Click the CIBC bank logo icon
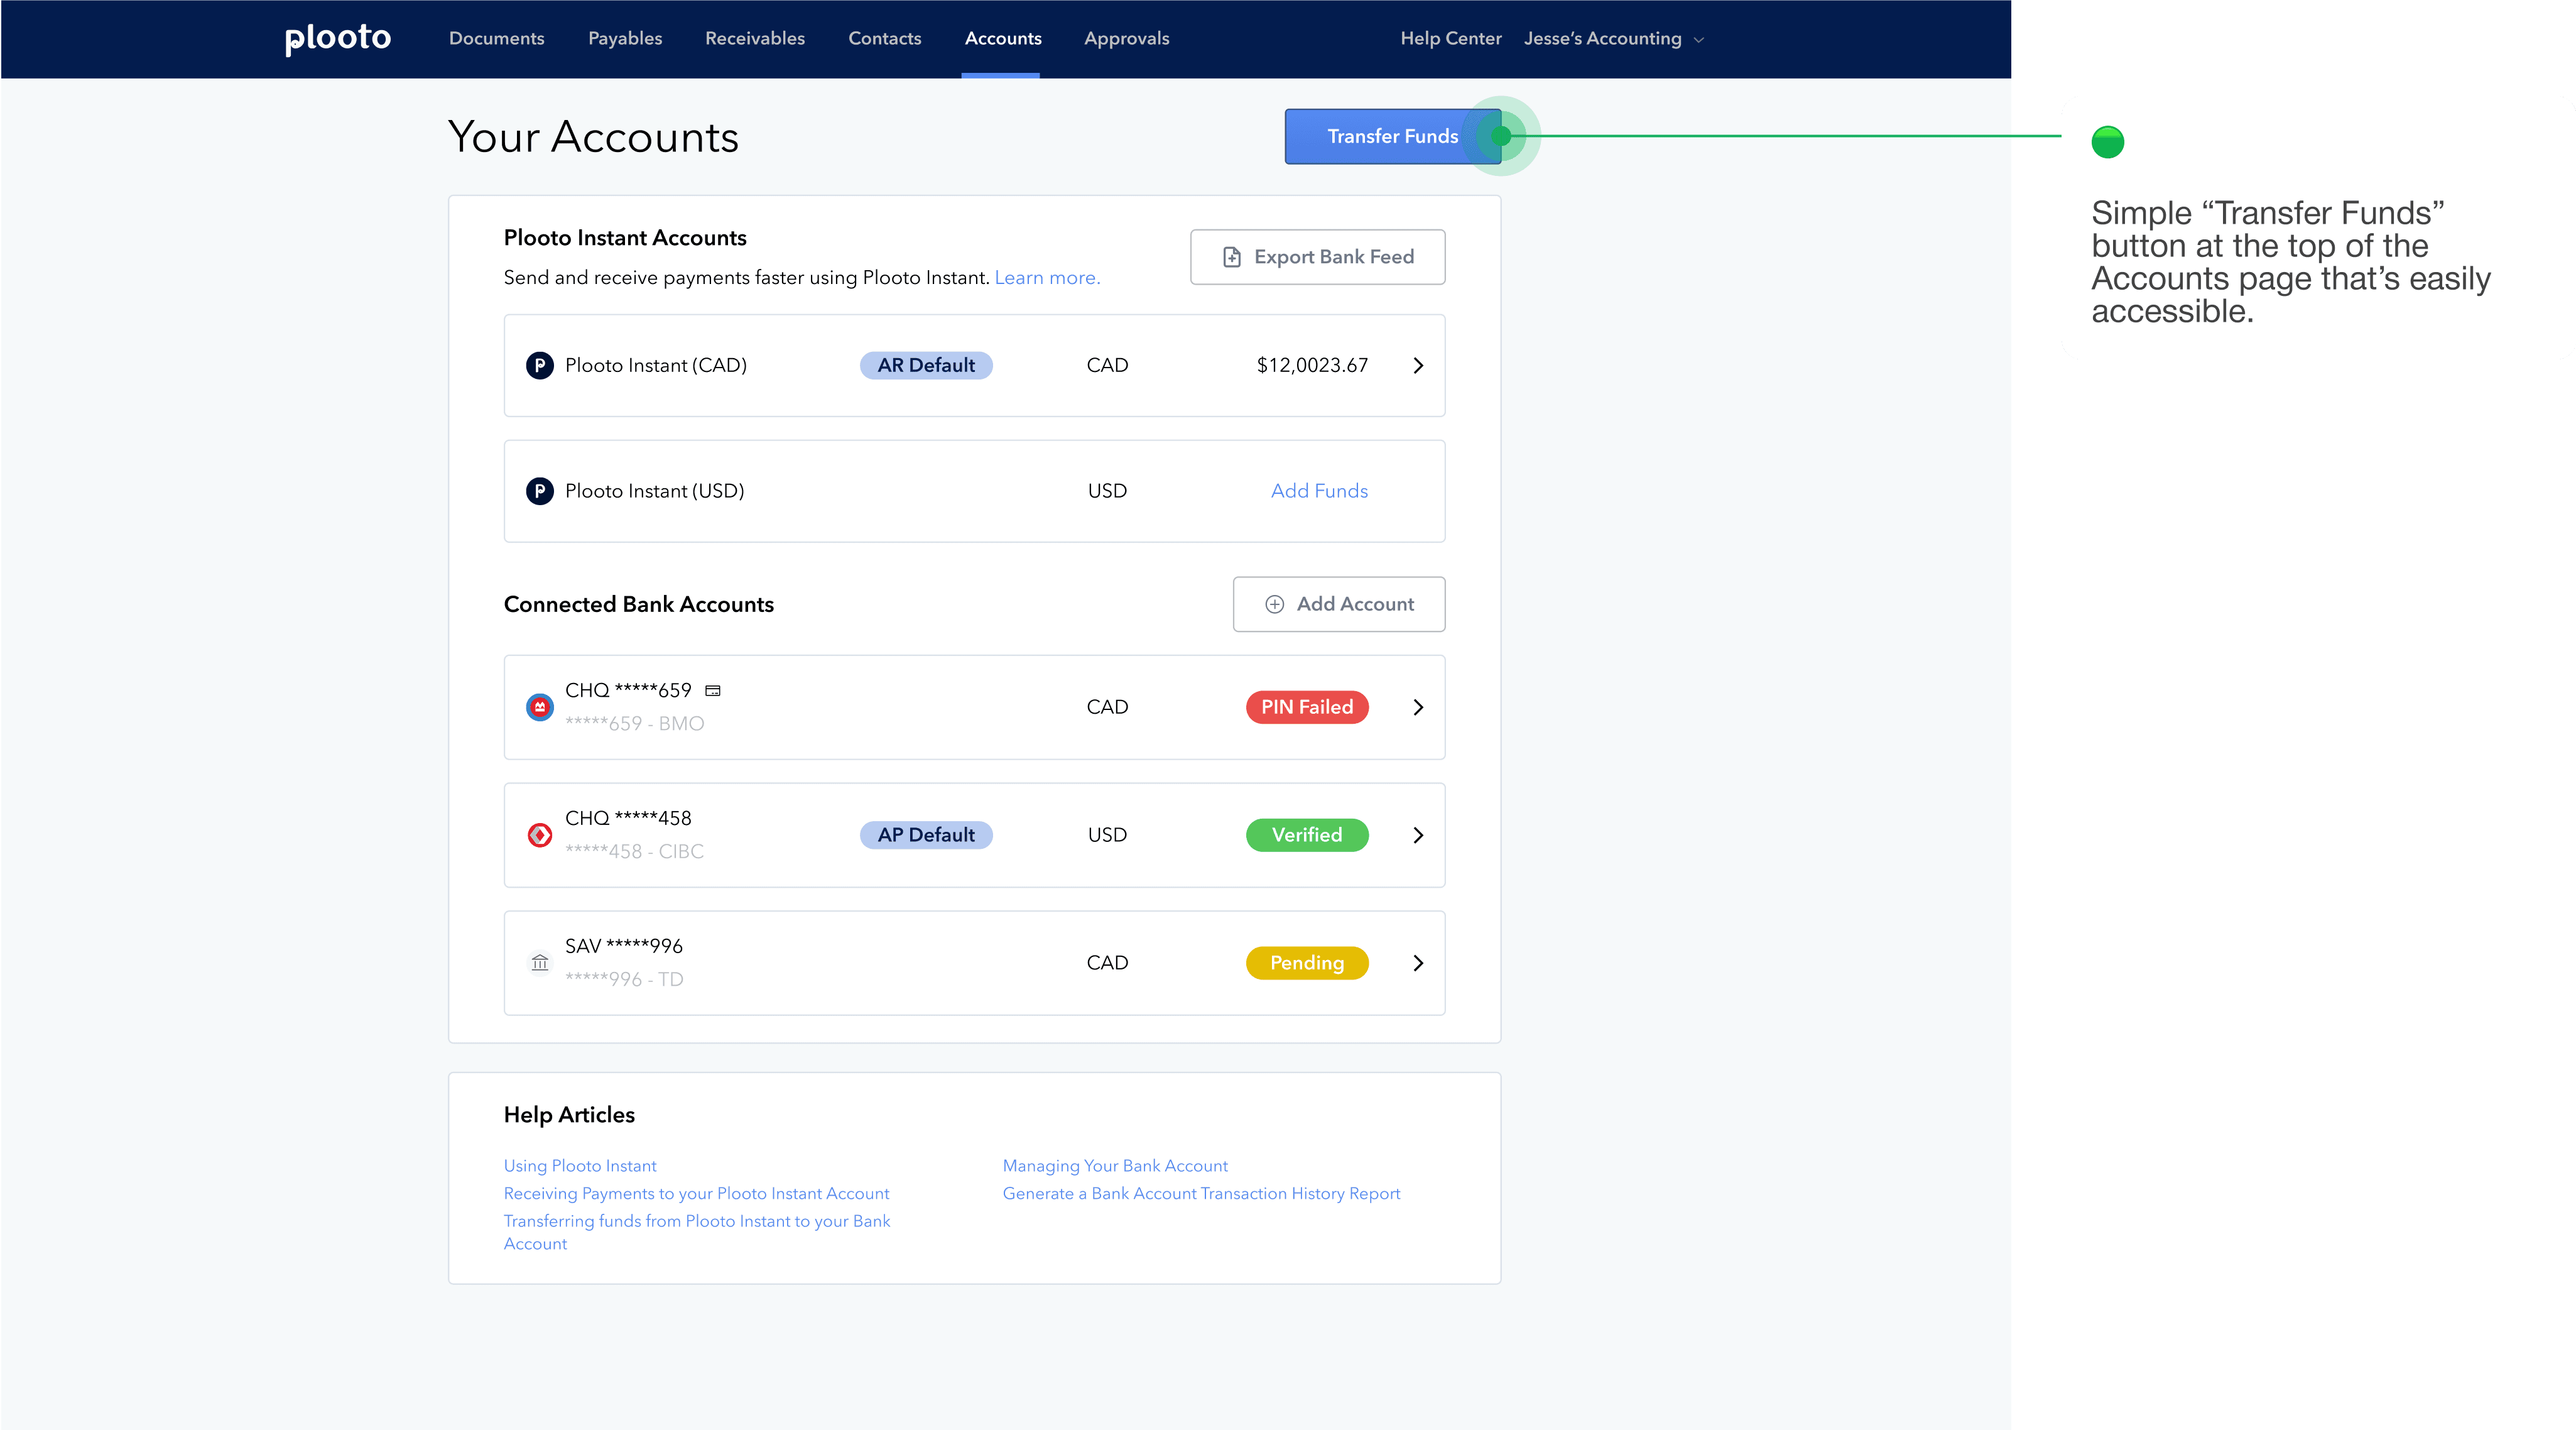This screenshot has height=1430, width=2576. point(540,835)
